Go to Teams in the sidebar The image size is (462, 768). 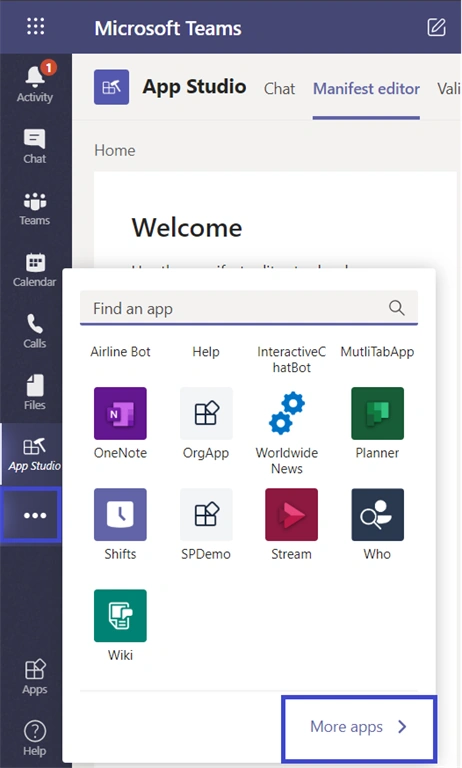click(x=35, y=209)
